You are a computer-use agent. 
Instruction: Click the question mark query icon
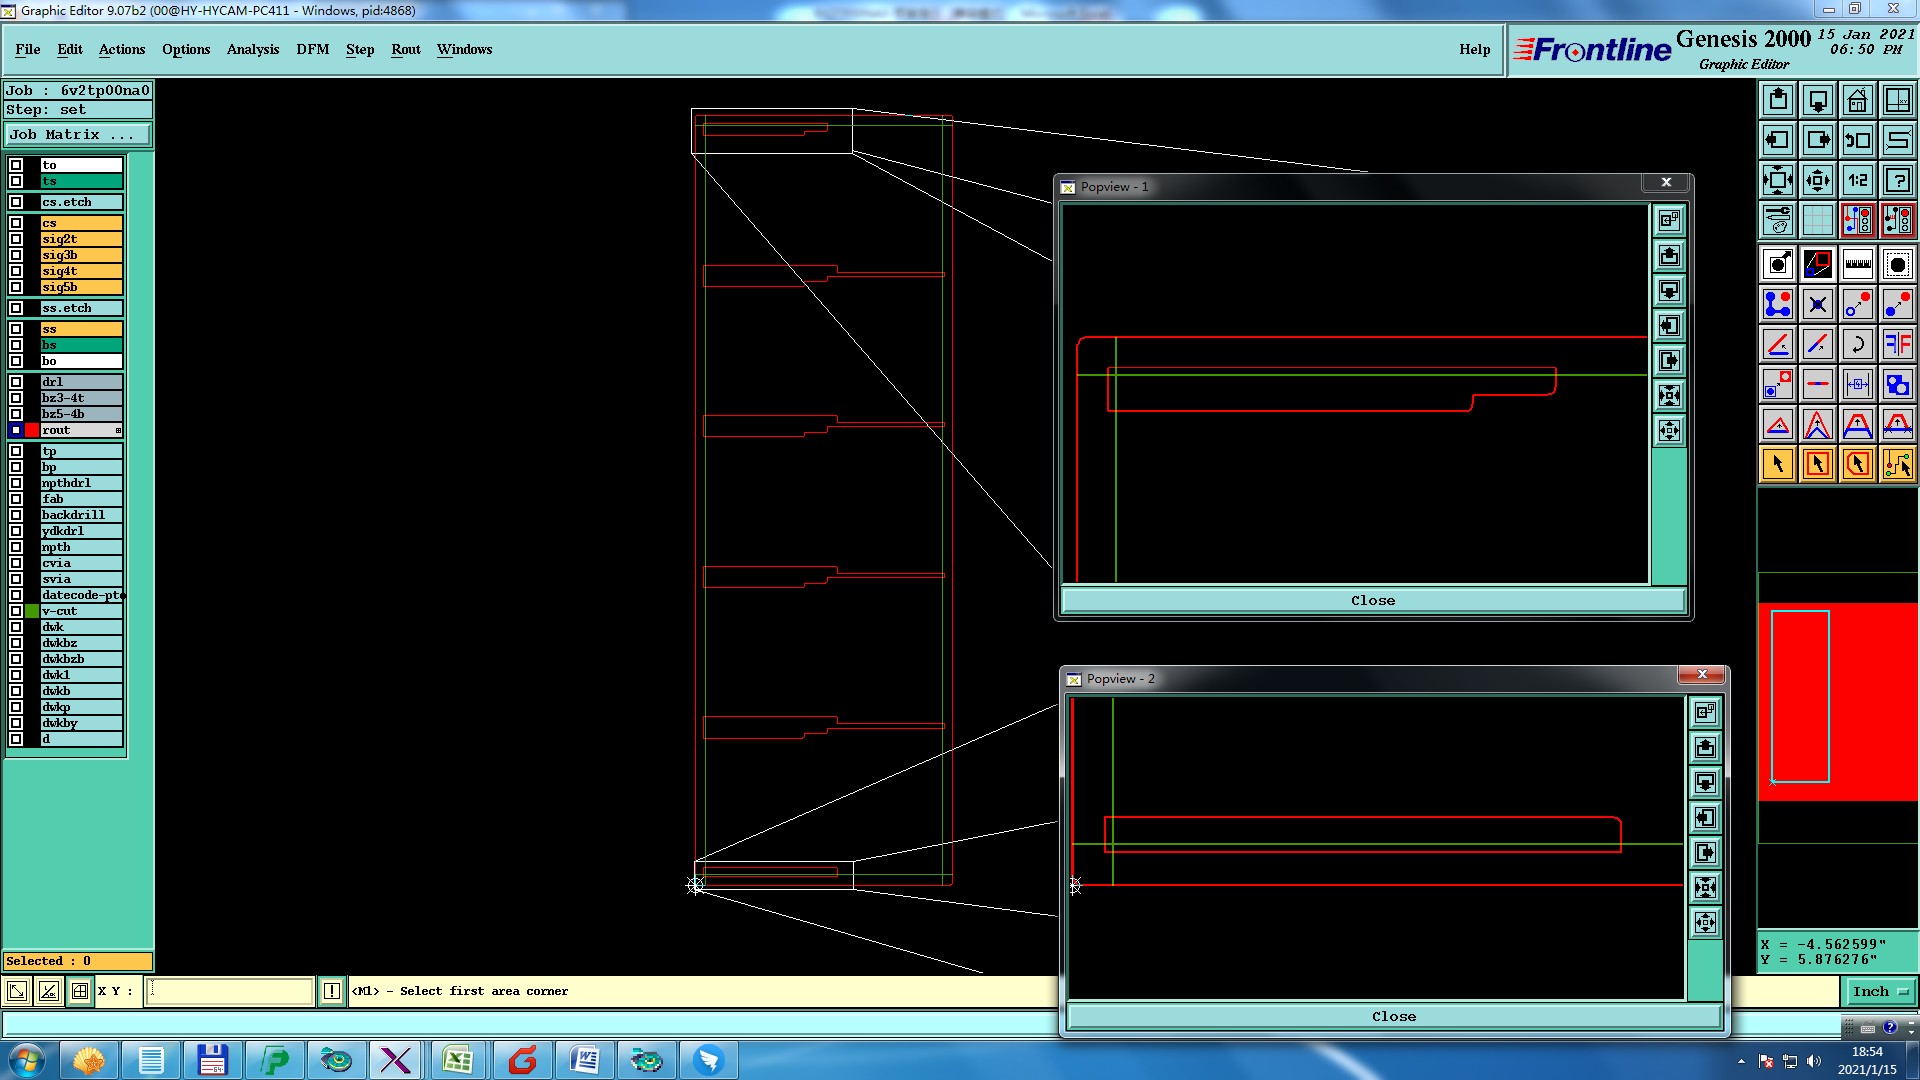coord(1897,180)
